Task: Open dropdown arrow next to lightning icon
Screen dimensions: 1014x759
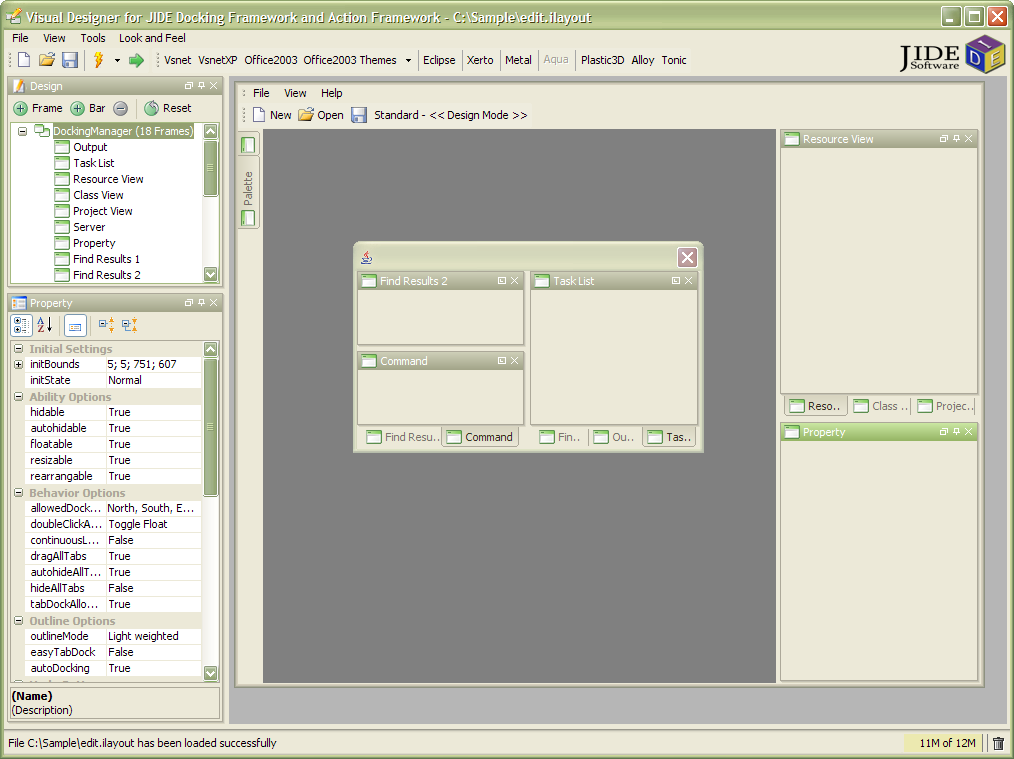Action: coord(117,61)
